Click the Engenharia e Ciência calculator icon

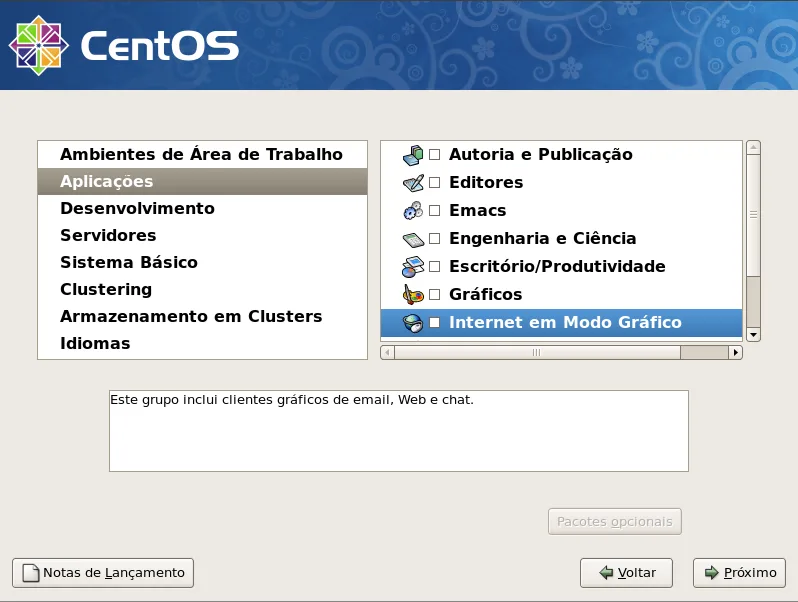point(413,239)
